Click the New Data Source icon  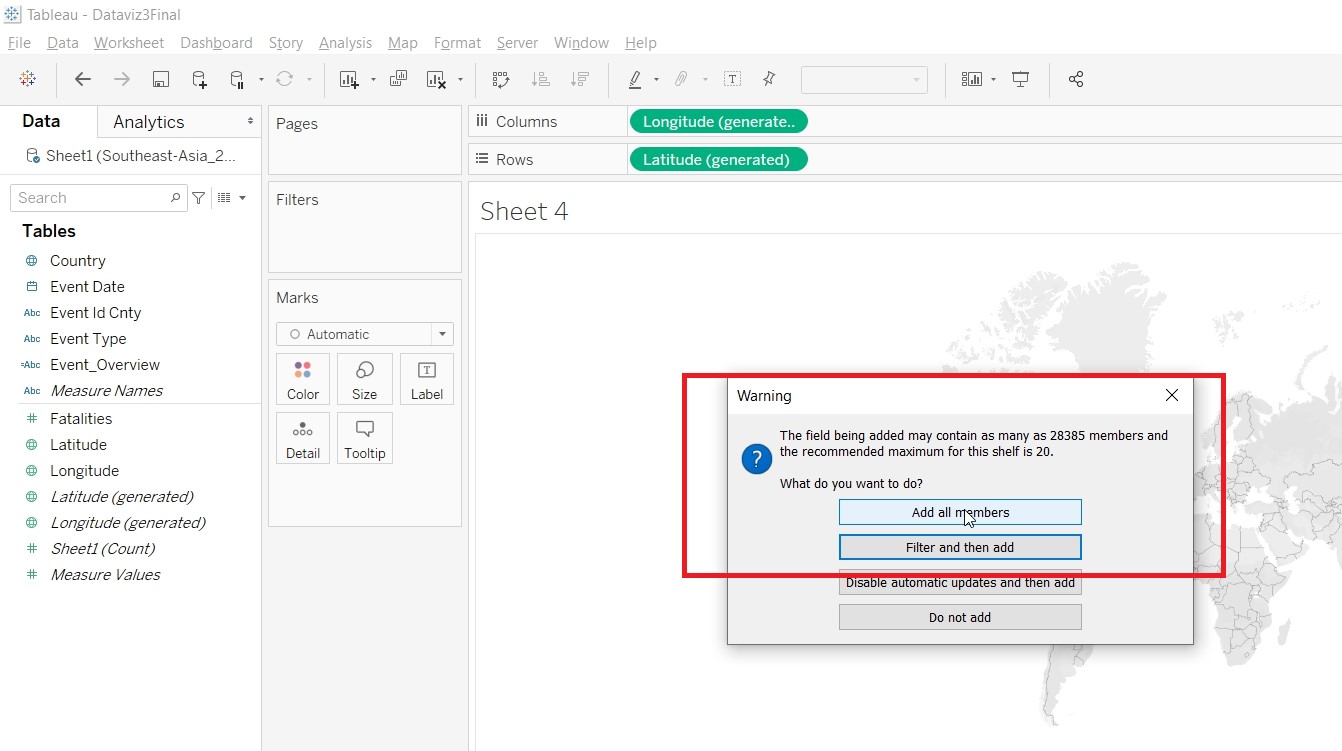[199, 80]
